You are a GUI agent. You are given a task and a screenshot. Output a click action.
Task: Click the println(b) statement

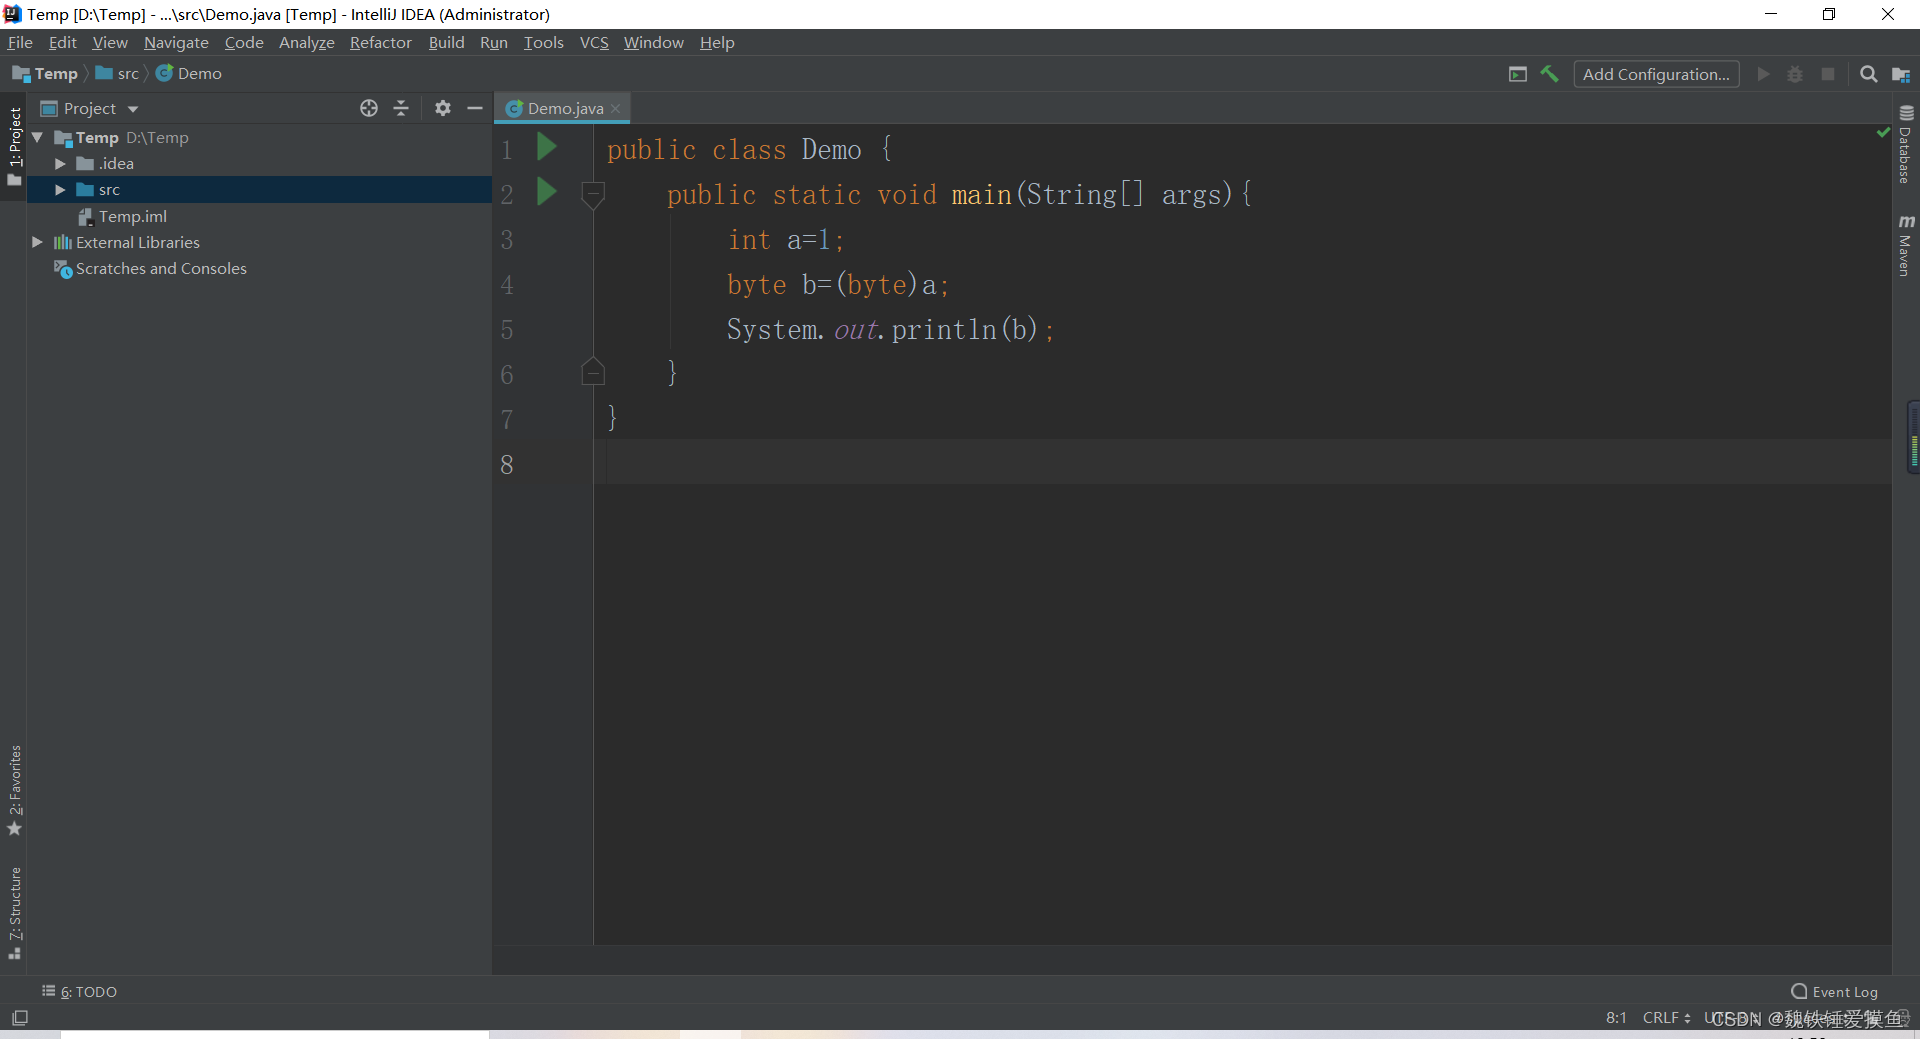(x=890, y=329)
